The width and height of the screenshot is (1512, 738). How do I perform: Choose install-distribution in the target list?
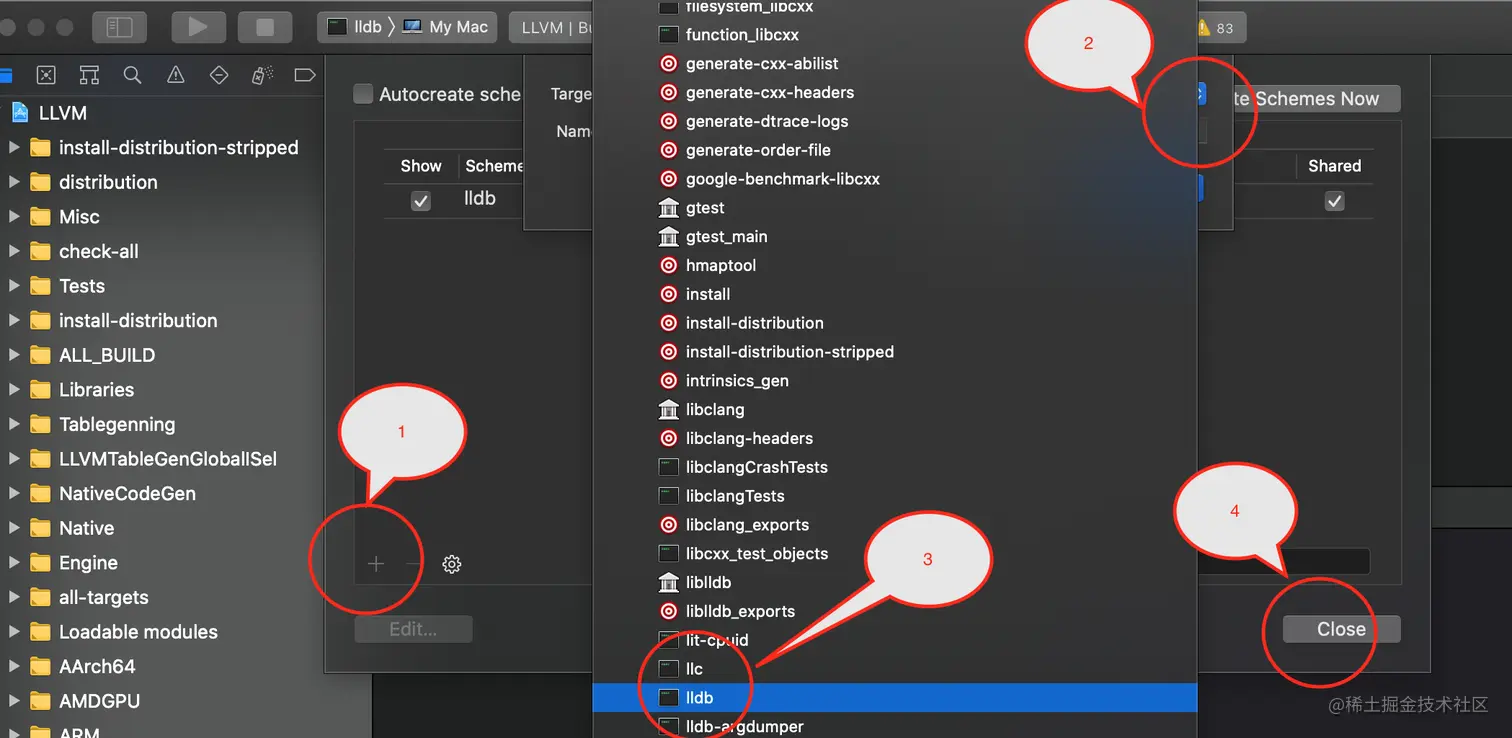[895, 323]
